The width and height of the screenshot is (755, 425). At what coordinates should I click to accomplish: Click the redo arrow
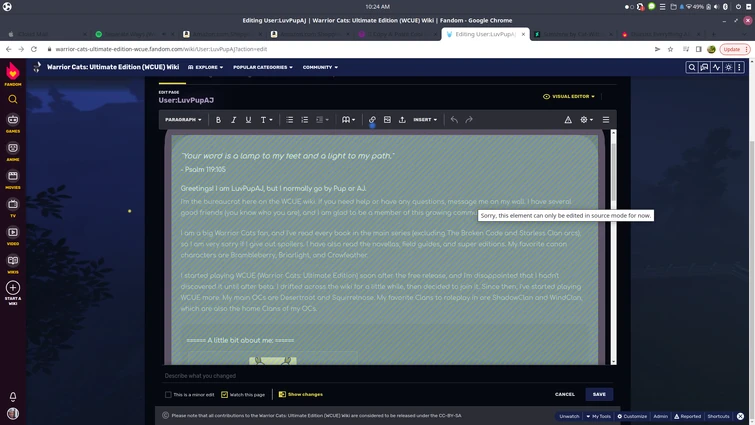(469, 120)
